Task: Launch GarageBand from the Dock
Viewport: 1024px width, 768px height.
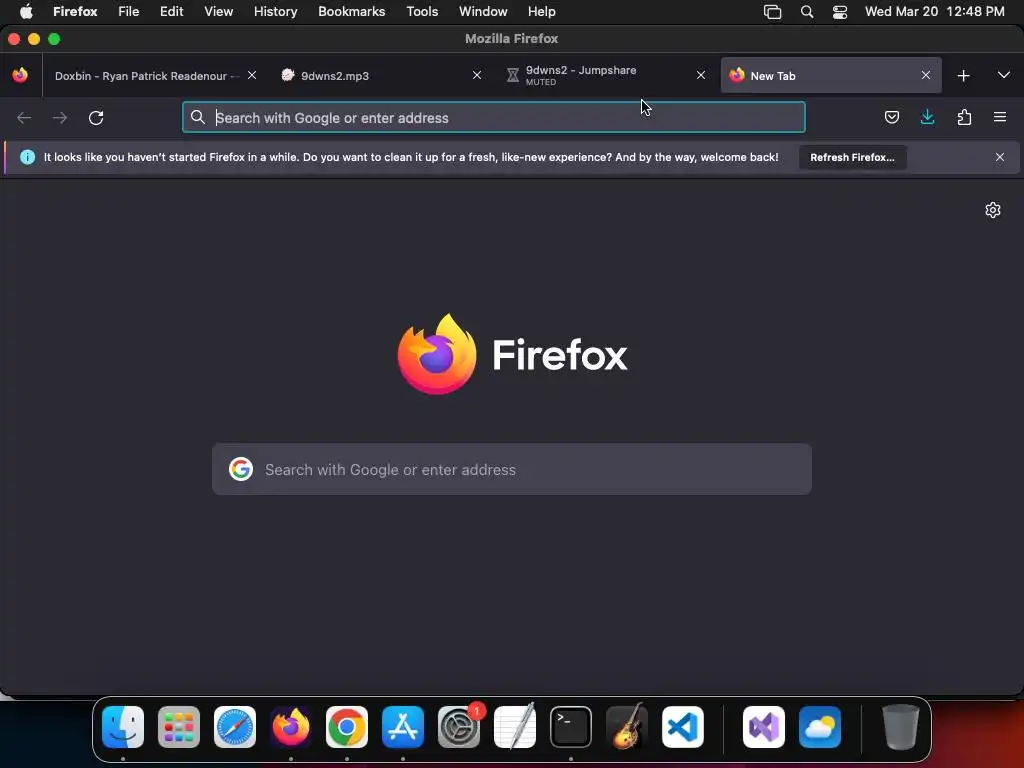Action: click(x=627, y=726)
